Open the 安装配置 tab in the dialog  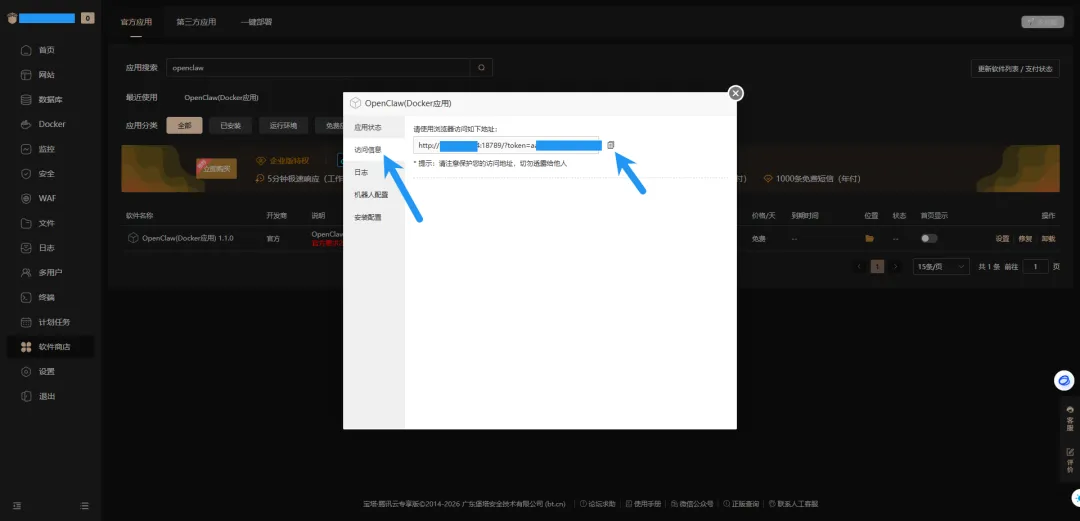(x=368, y=217)
